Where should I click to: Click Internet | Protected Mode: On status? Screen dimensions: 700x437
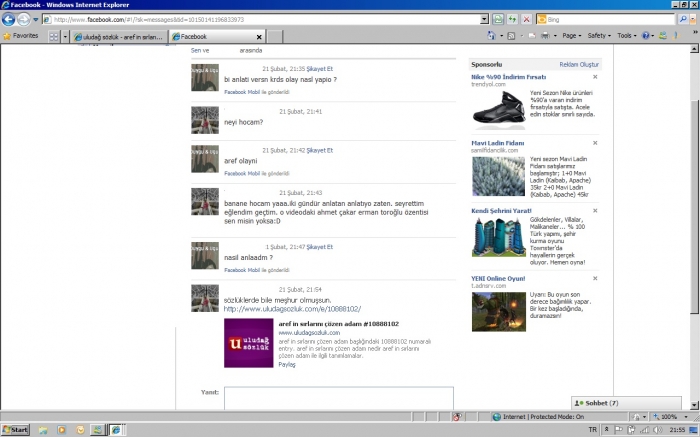[x=538, y=416]
